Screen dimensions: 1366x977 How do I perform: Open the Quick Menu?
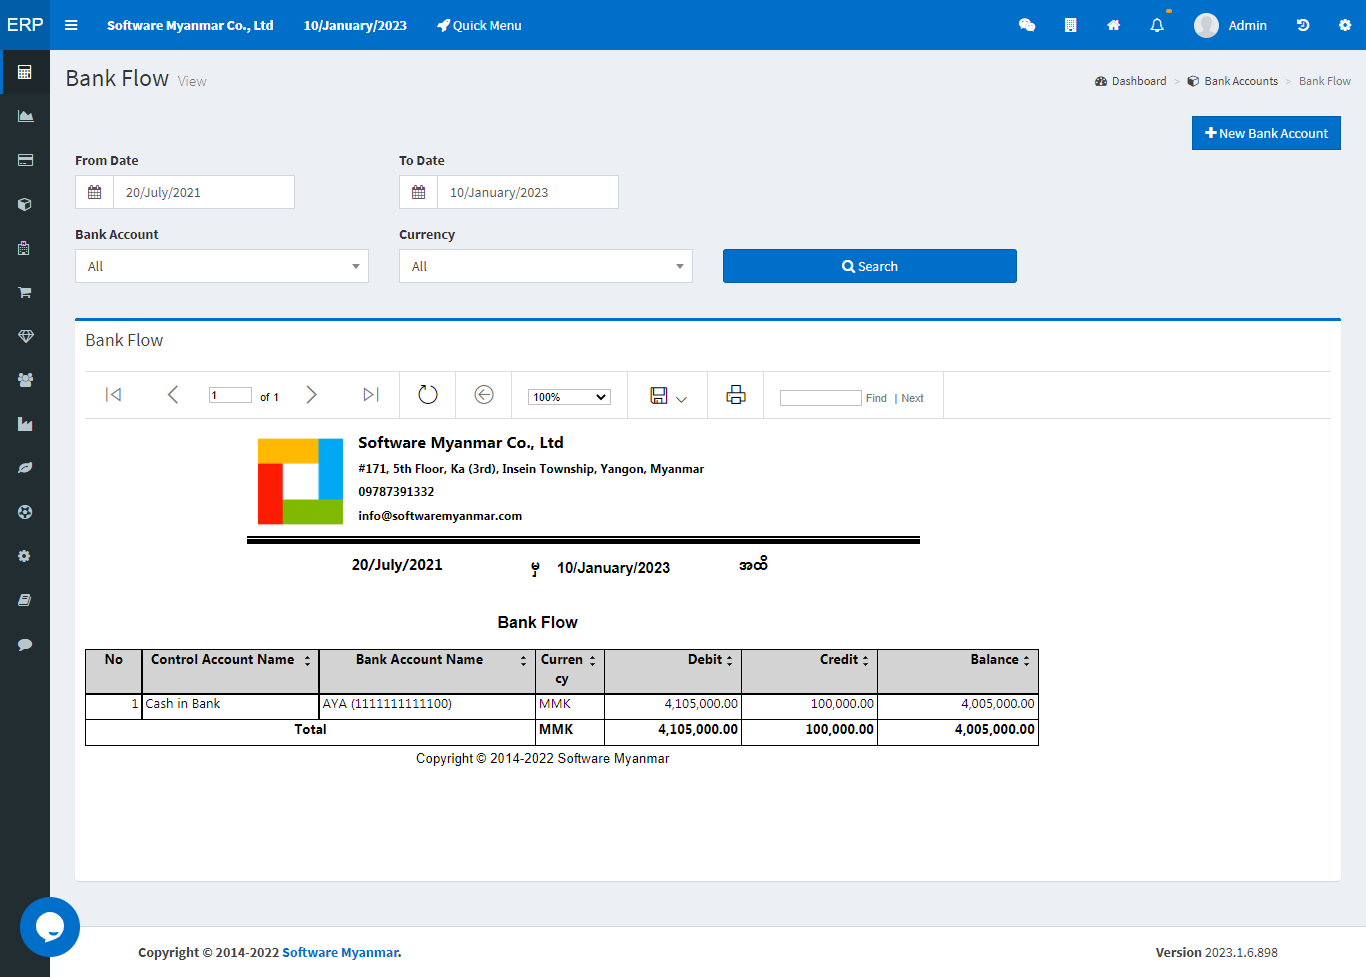pyautogui.click(x=479, y=25)
